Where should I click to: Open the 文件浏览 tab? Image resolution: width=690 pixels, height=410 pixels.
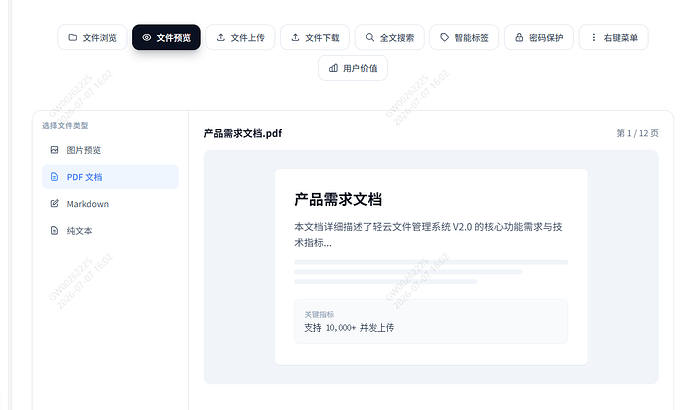[92, 37]
